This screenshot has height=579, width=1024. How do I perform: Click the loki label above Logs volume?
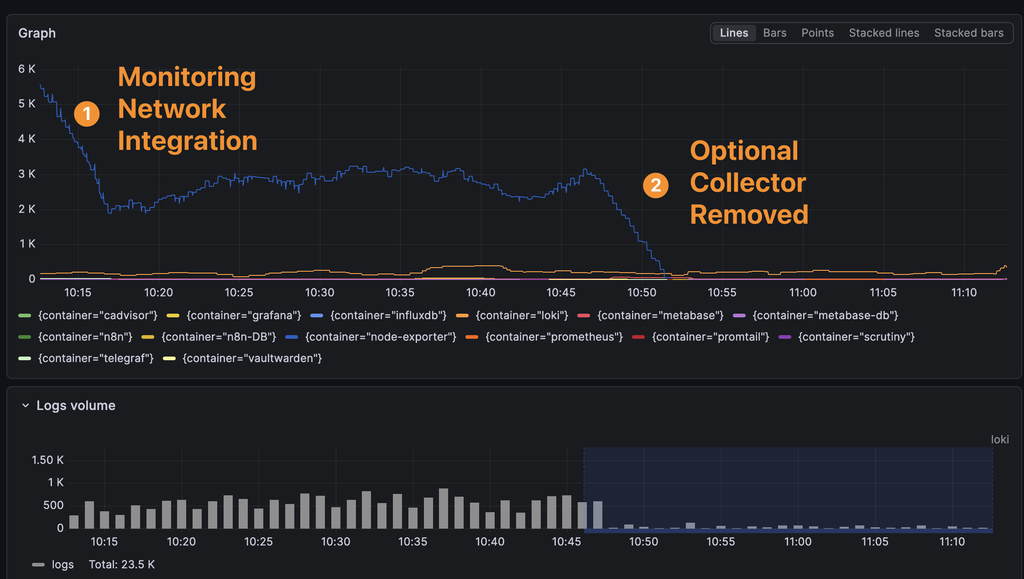coord(999,439)
